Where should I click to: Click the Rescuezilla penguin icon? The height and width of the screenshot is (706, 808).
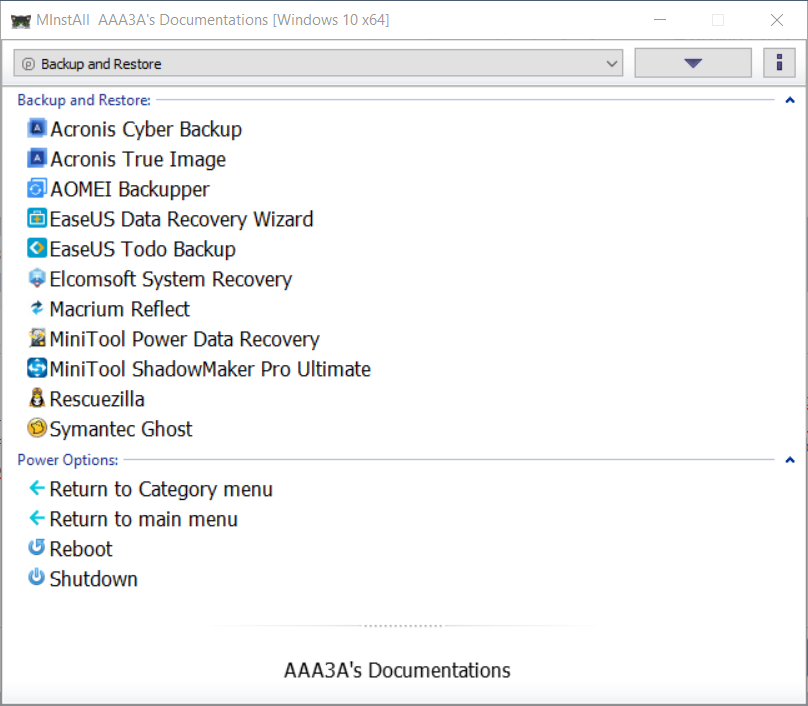37,398
